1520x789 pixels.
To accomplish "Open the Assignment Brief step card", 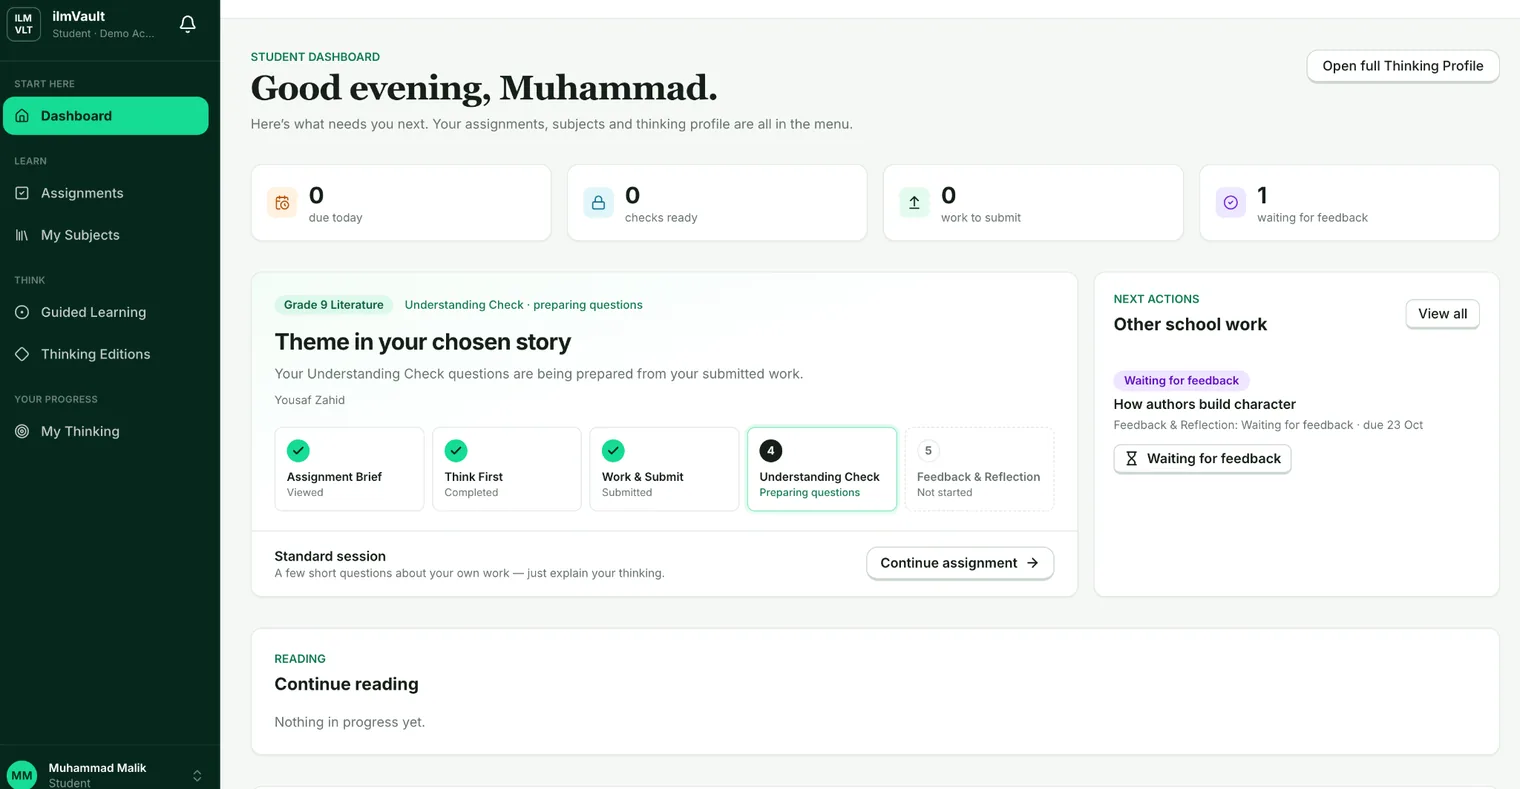I will [x=349, y=469].
